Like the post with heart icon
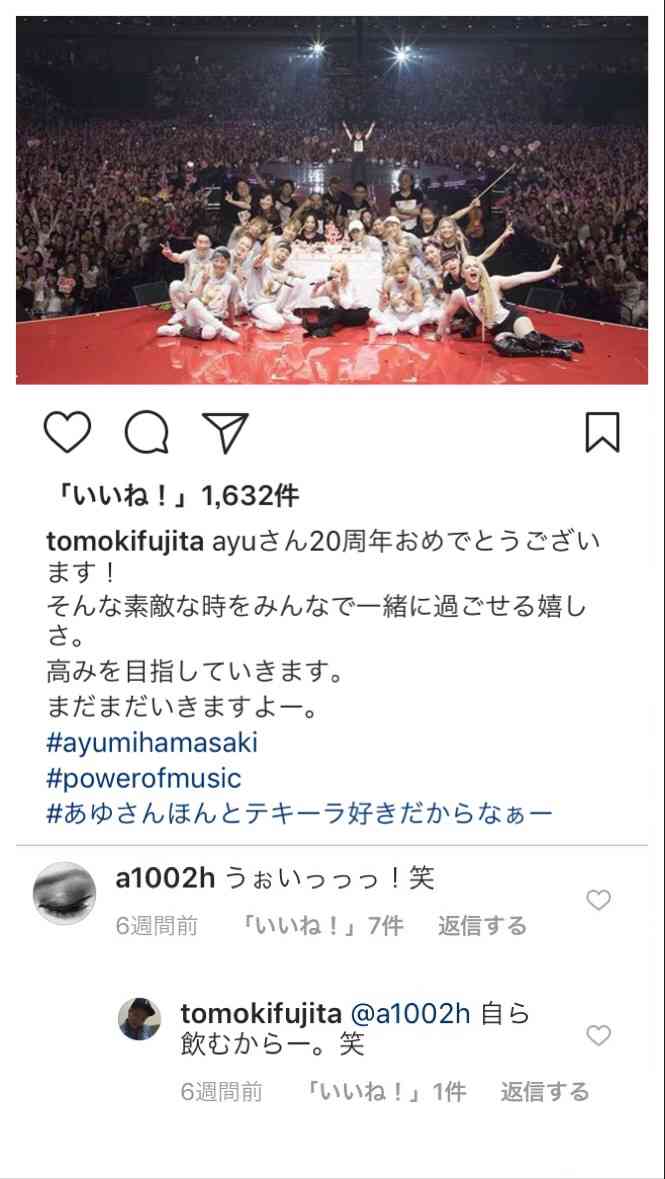Screen dimensions: 665x1179 click(68, 433)
